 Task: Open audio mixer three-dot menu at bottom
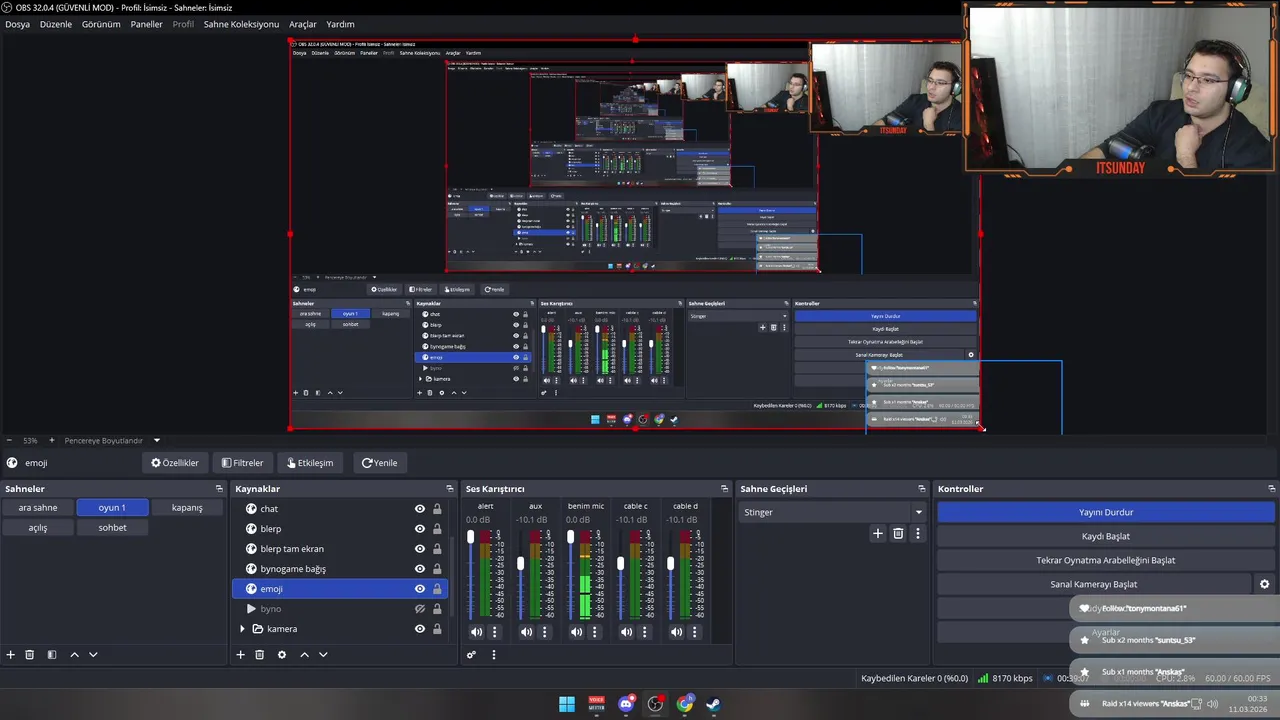coord(493,655)
